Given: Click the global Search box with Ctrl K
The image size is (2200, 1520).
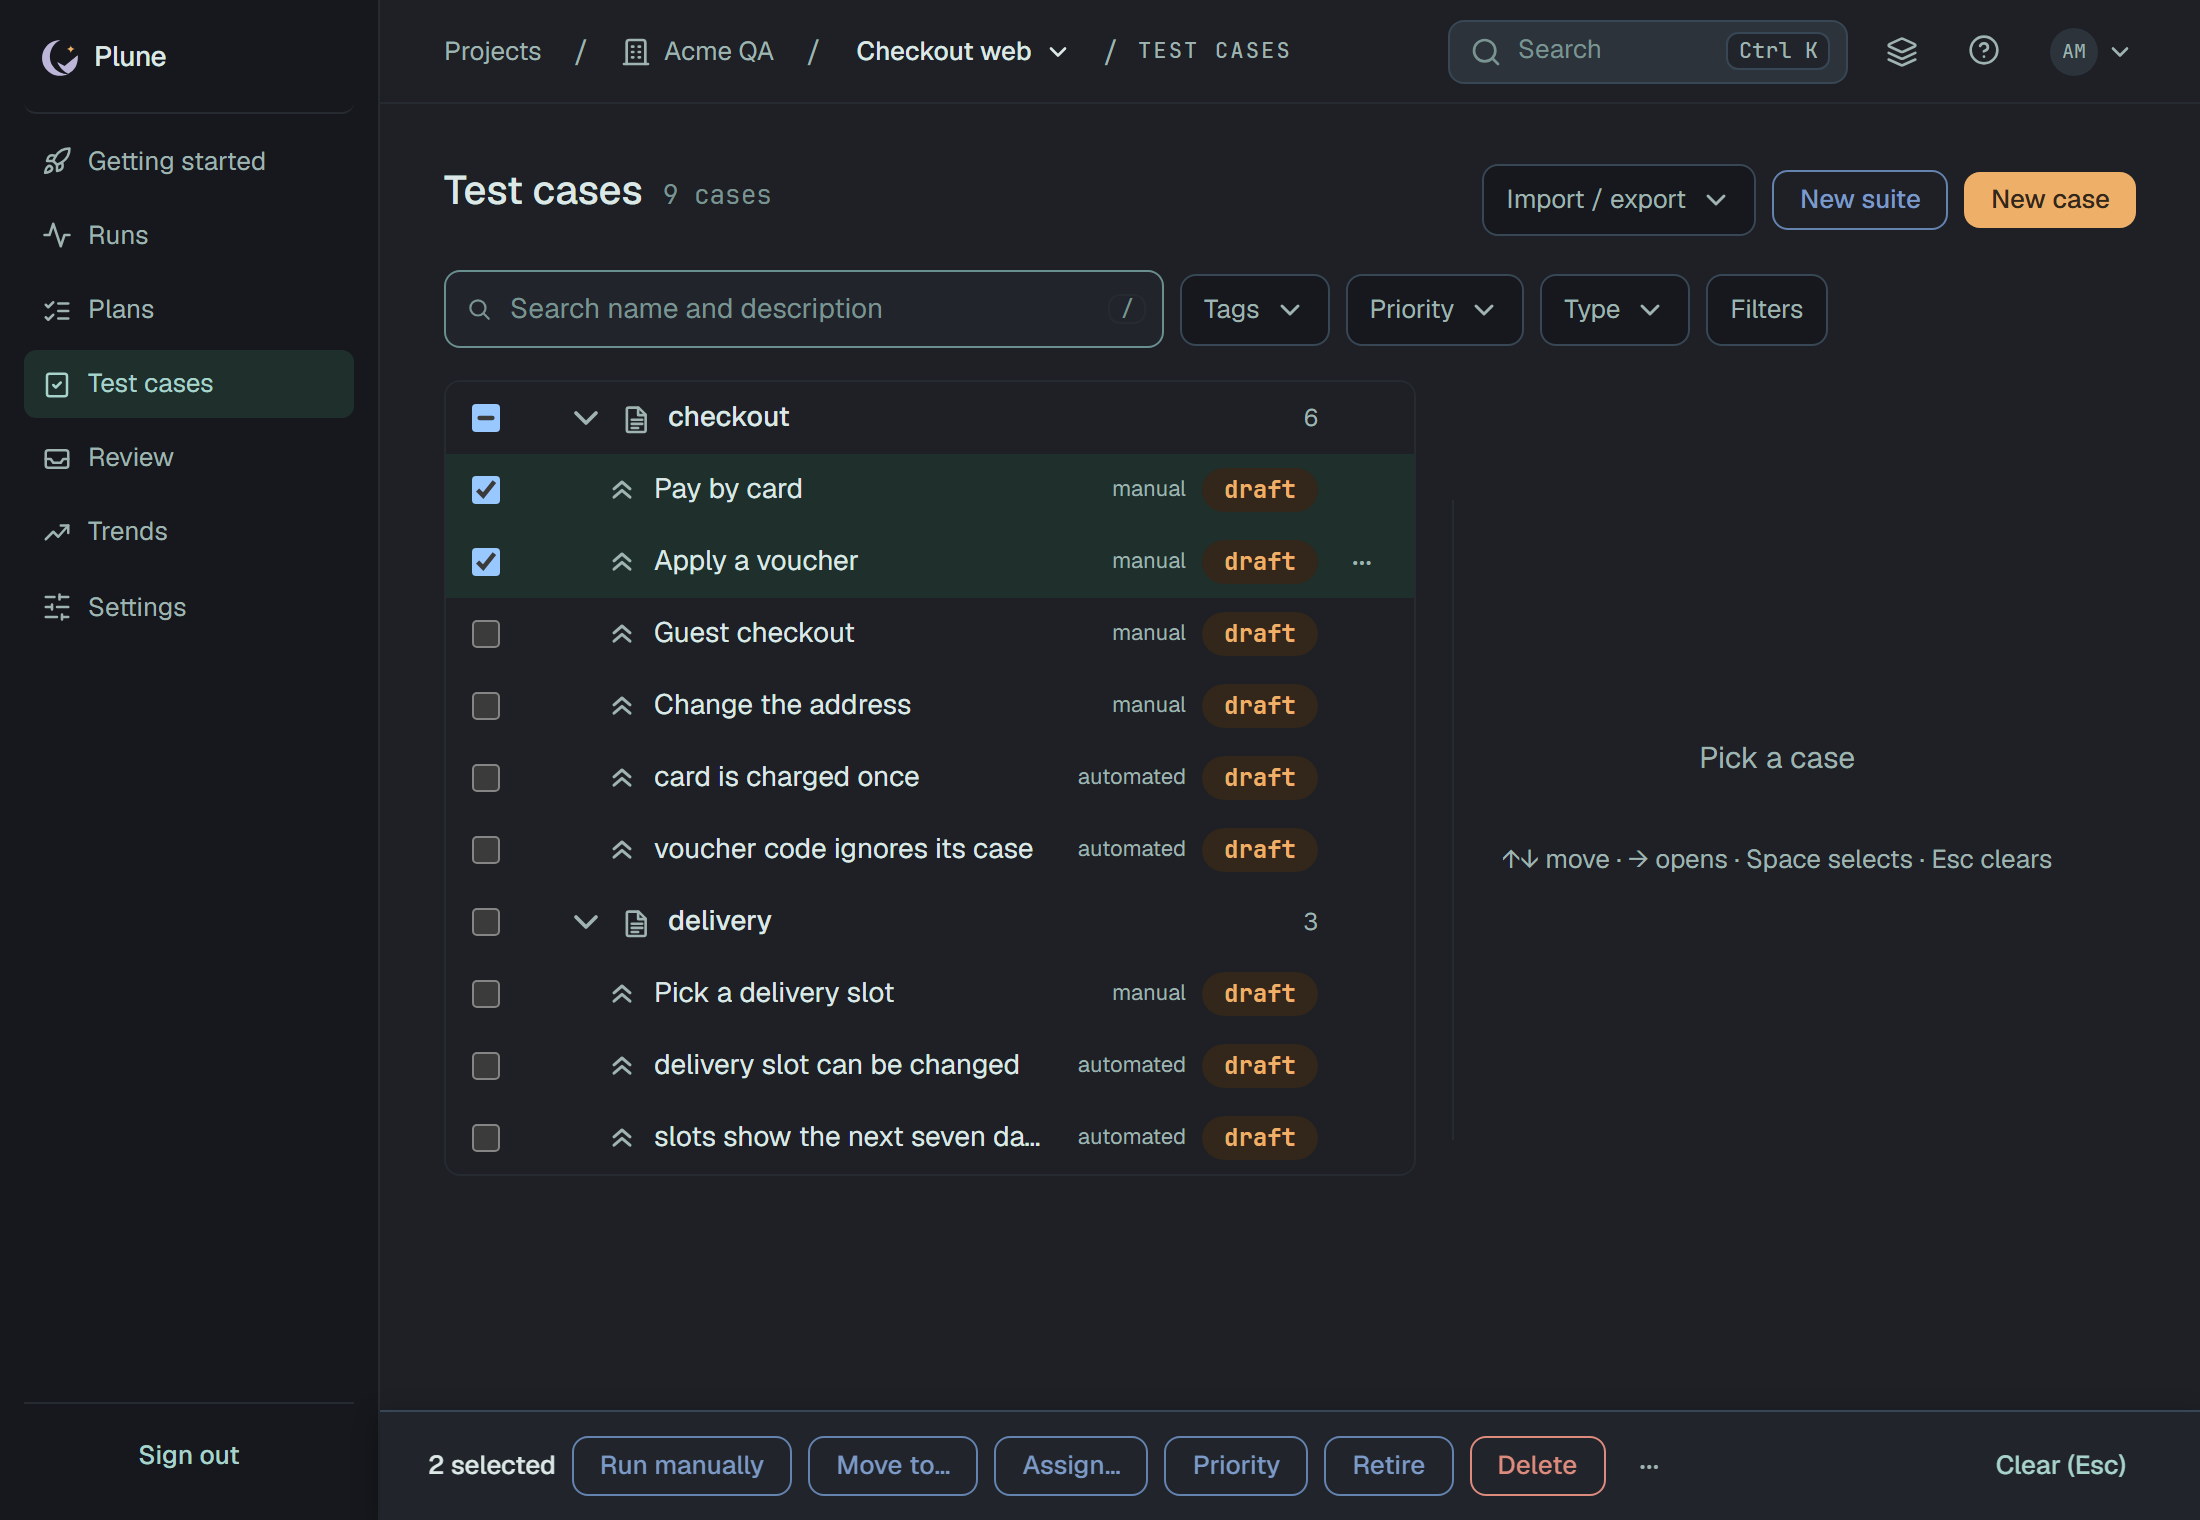Looking at the screenshot, I should tap(1647, 52).
